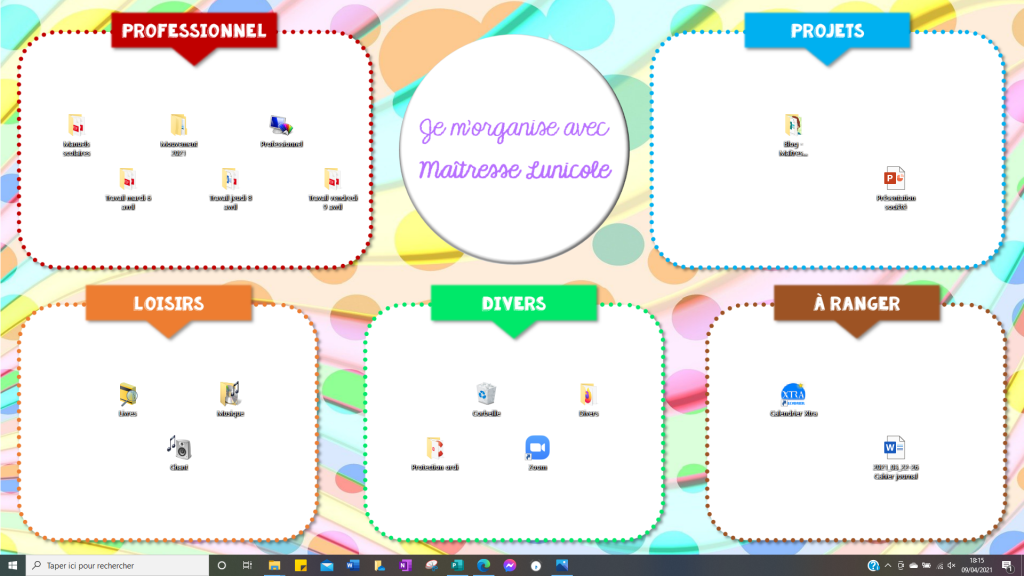Open the Calendrier Xtra shortcut
1024x576 pixels.
tap(793, 394)
